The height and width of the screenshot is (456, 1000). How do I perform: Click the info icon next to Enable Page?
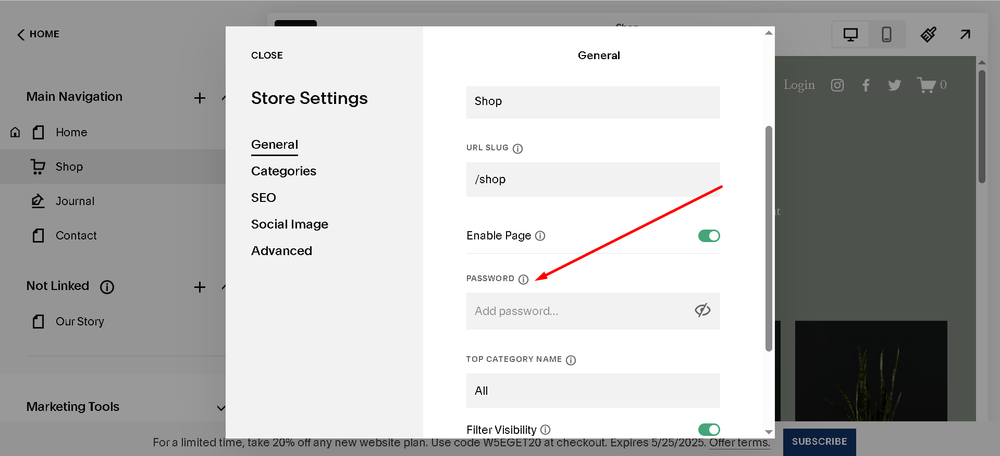coord(540,236)
